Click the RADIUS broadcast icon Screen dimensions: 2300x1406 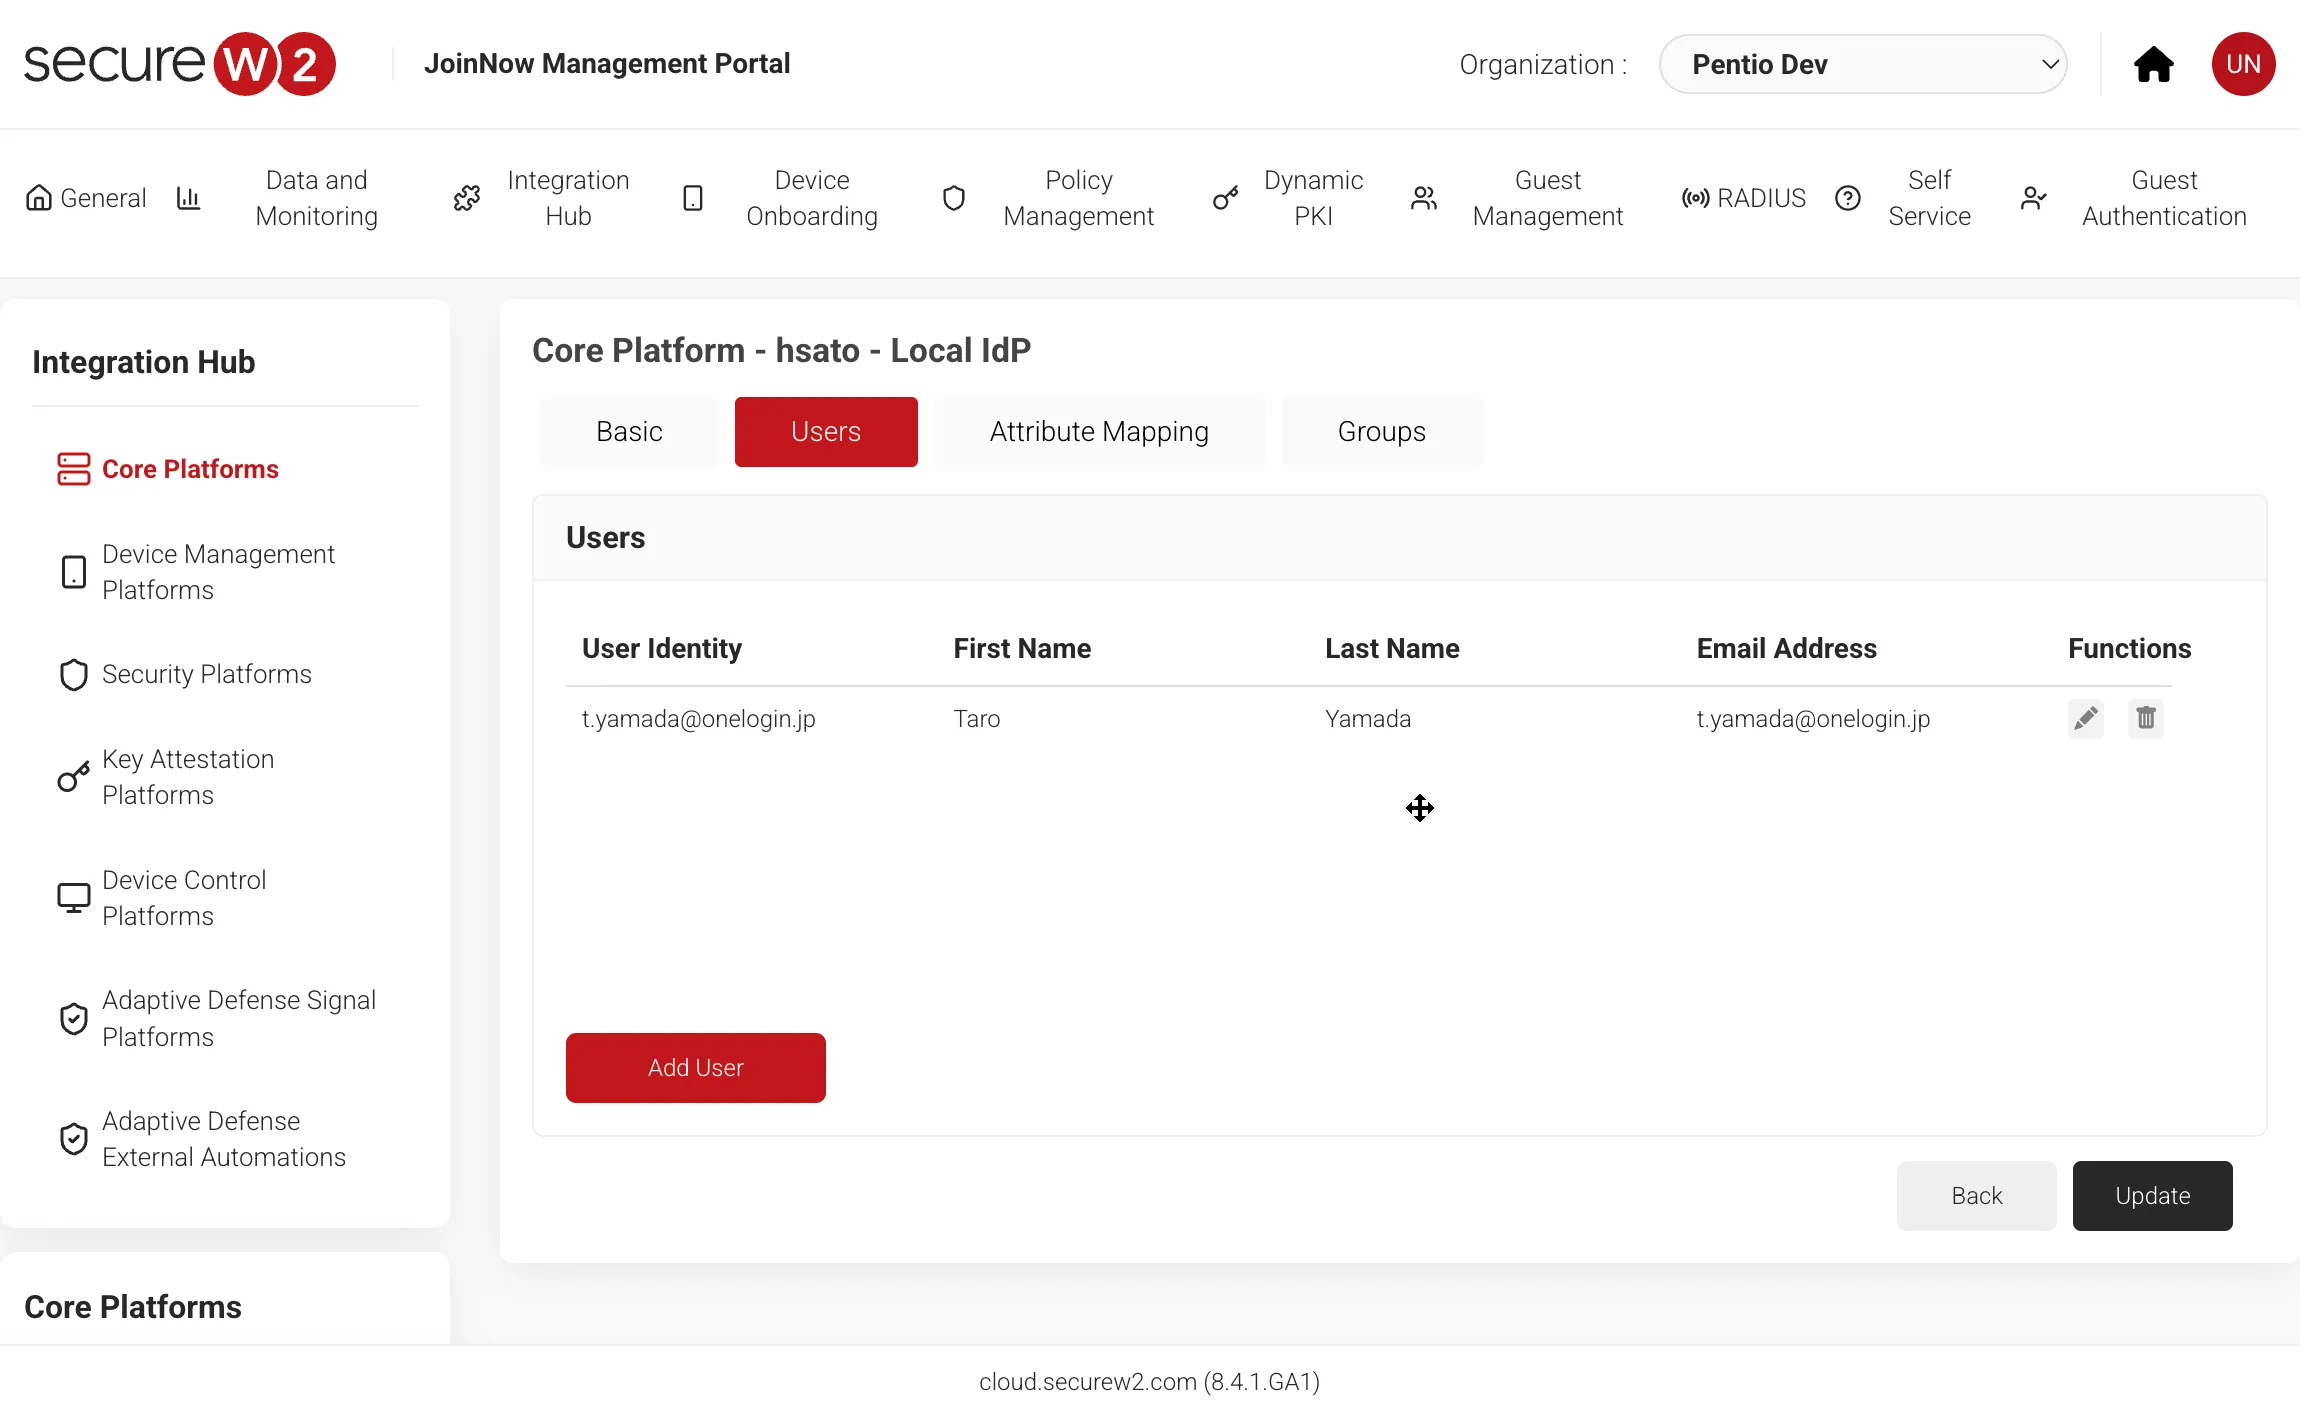coord(1695,198)
